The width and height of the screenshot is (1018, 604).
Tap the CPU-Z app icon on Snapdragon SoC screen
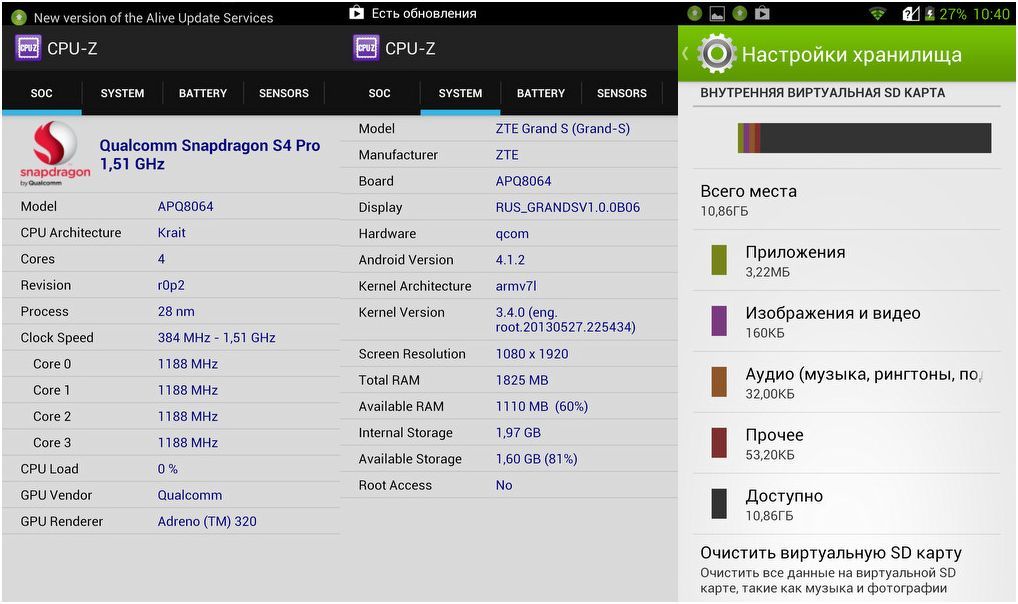pos(28,48)
